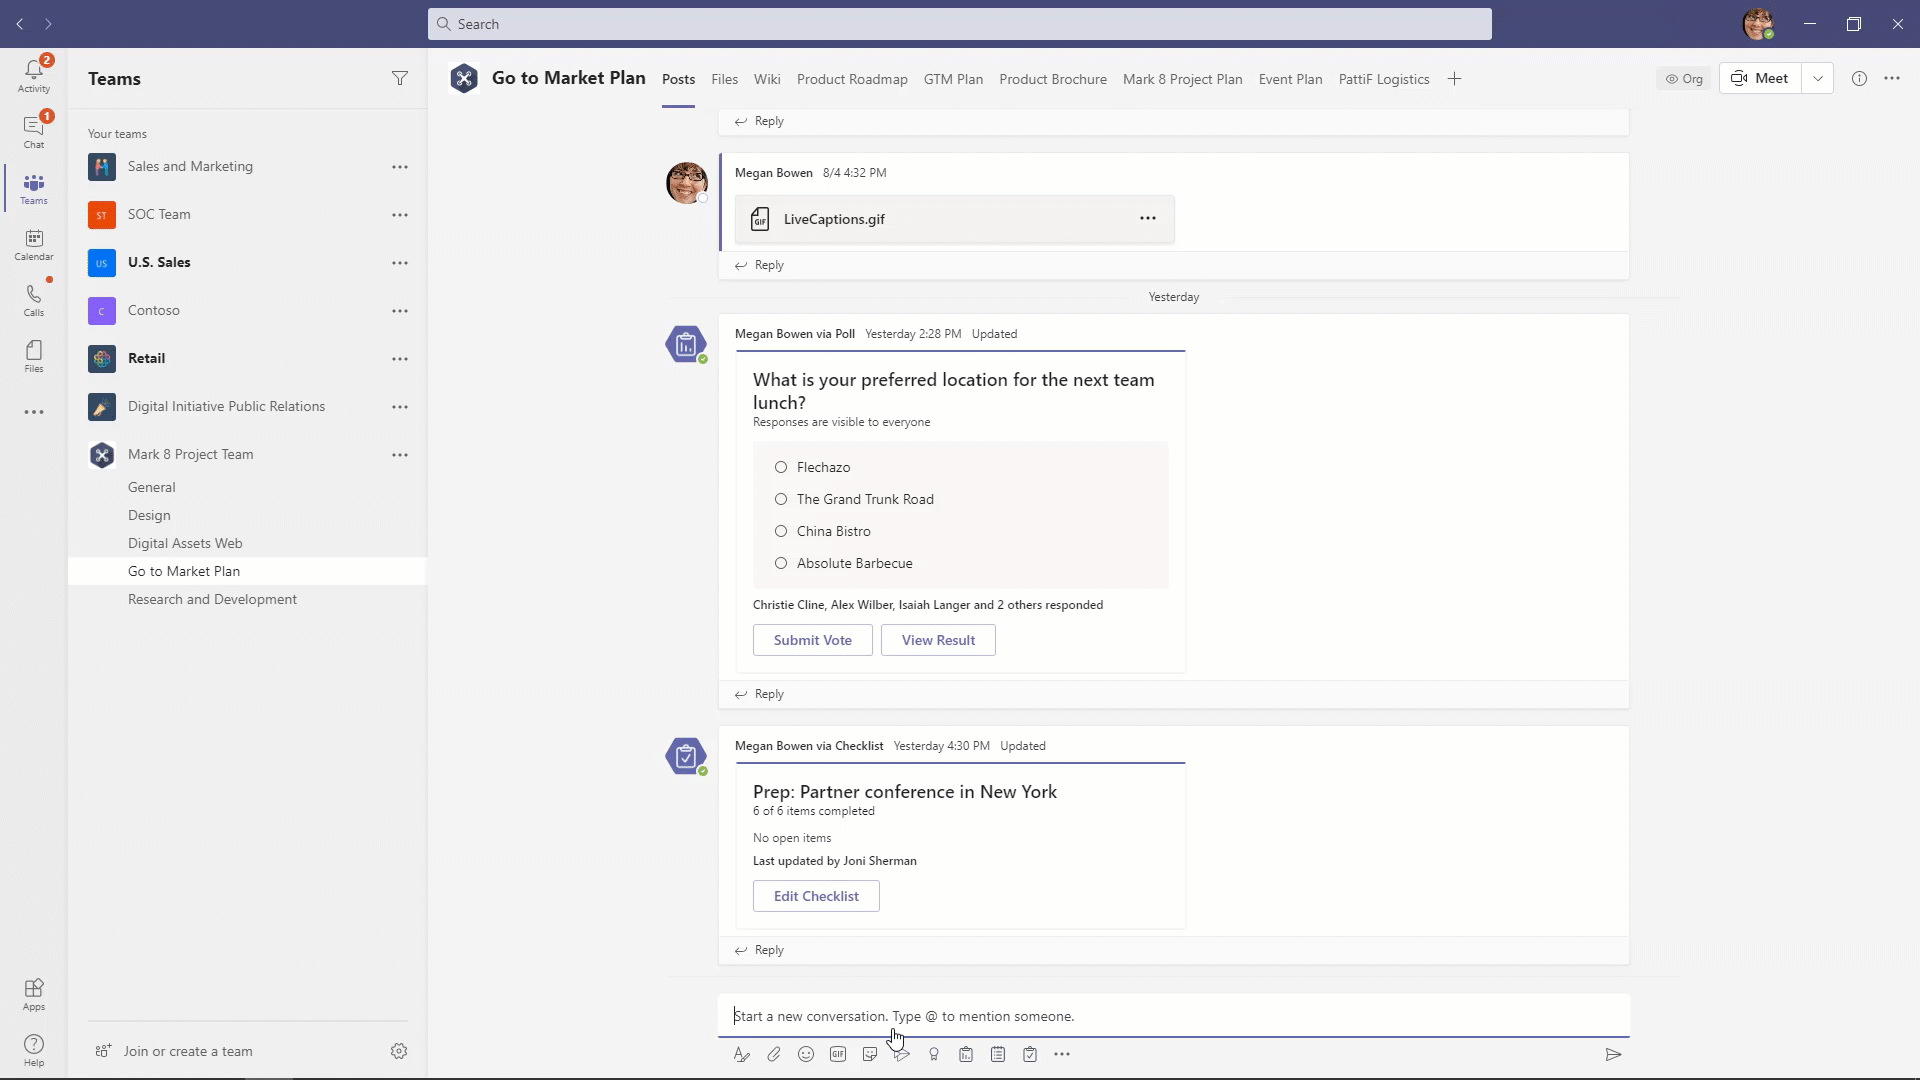Click the filter teams icon
The height and width of the screenshot is (1080, 1920).
coord(399,78)
